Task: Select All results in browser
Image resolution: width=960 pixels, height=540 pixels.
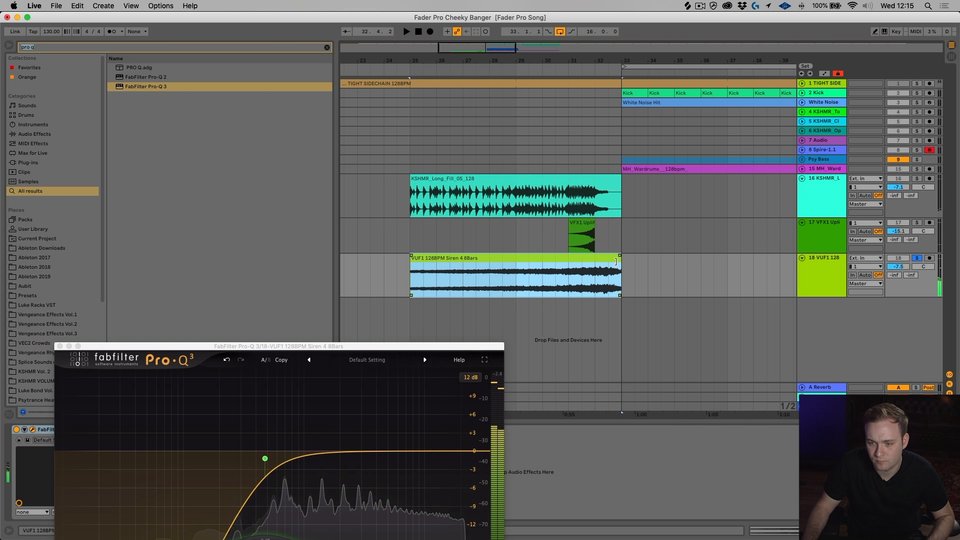Action: pos(53,191)
